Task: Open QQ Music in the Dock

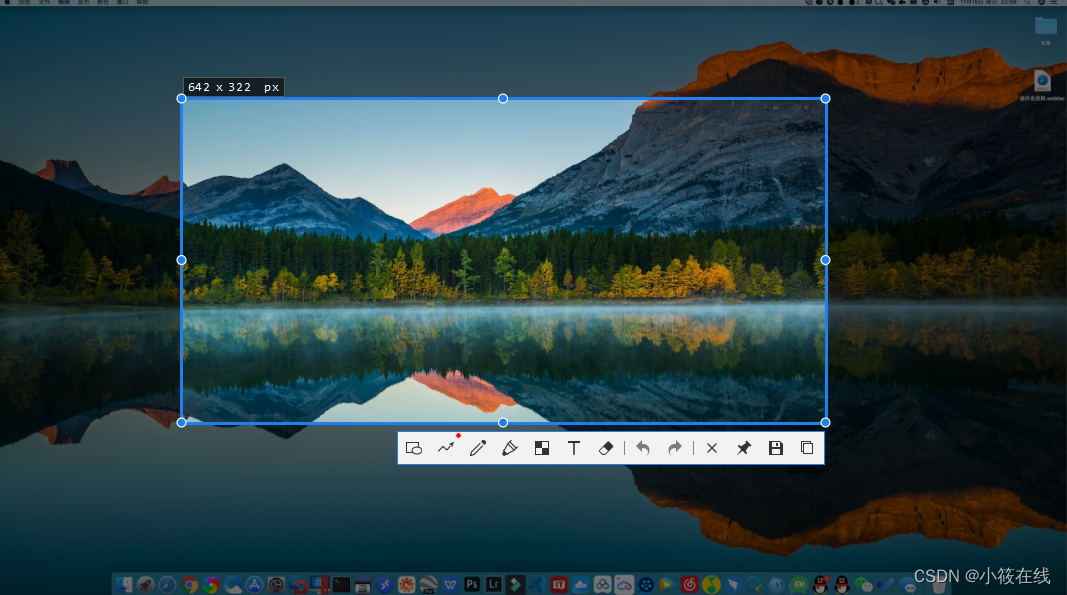Action: (711, 584)
